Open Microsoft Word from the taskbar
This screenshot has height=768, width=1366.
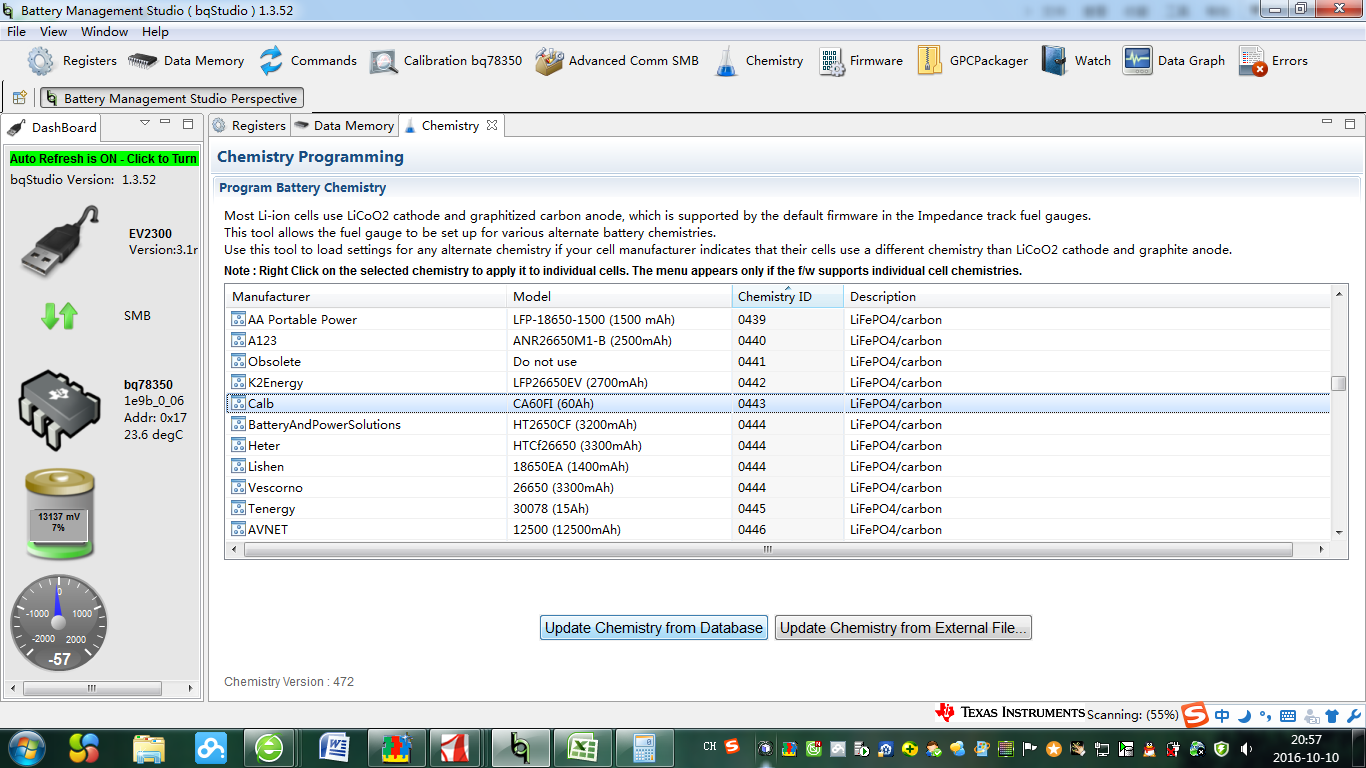click(x=335, y=748)
